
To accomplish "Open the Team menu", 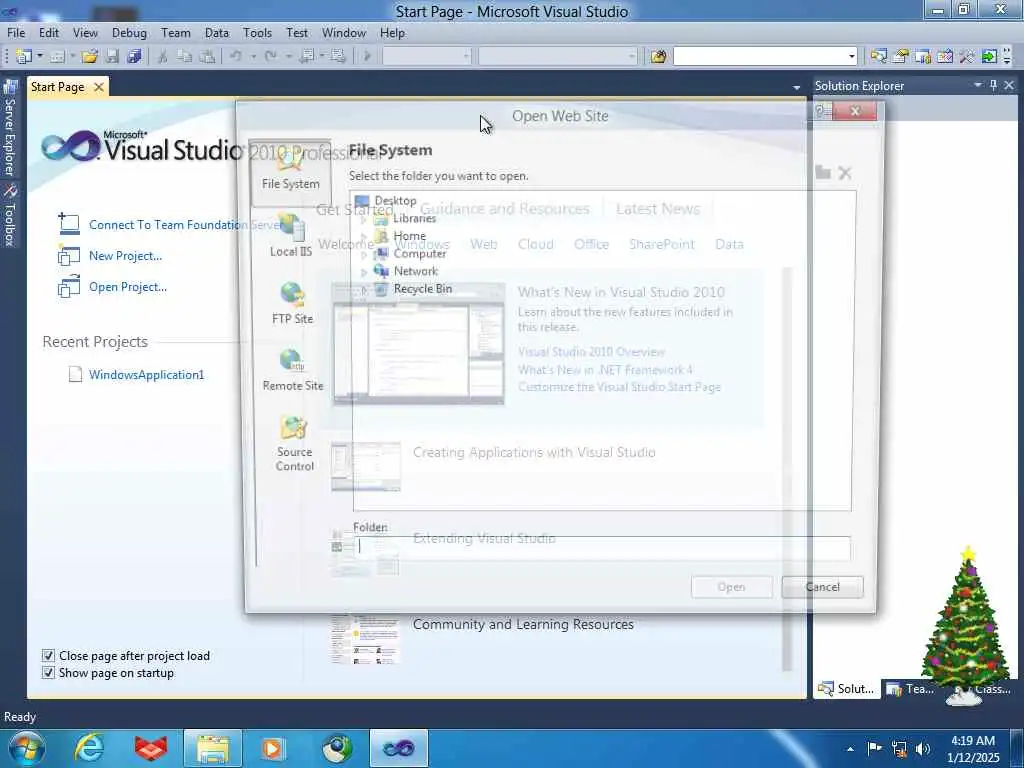I will click(176, 33).
